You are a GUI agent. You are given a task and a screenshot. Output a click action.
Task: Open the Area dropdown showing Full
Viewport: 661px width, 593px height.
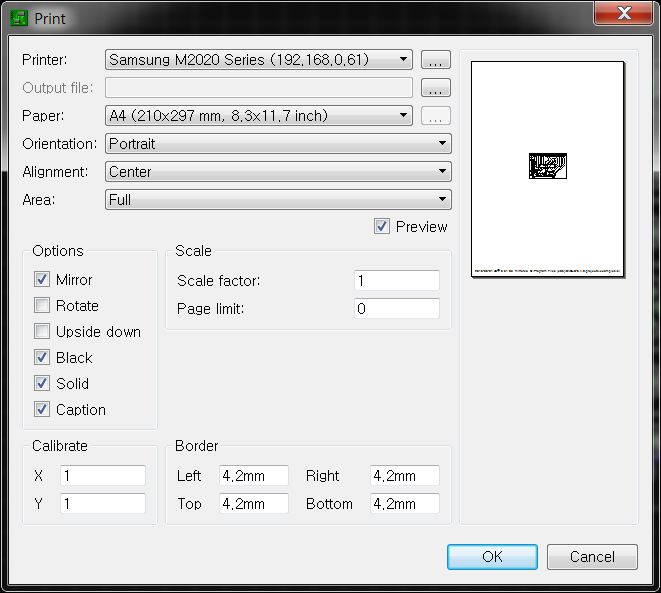click(x=278, y=199)
